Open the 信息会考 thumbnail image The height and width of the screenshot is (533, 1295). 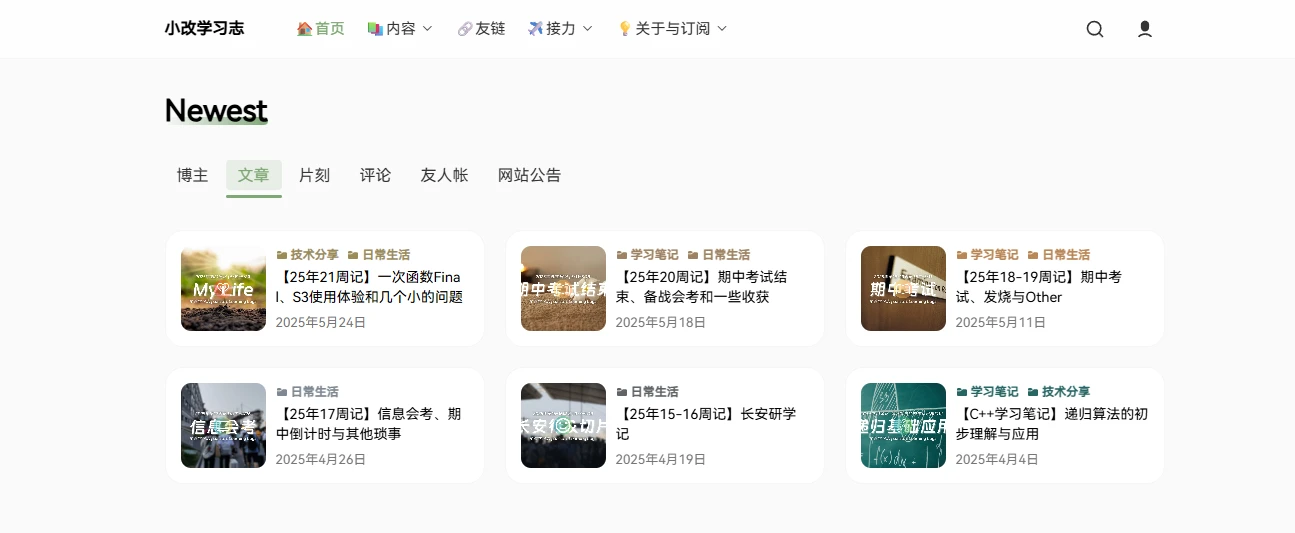pos(223,425)
